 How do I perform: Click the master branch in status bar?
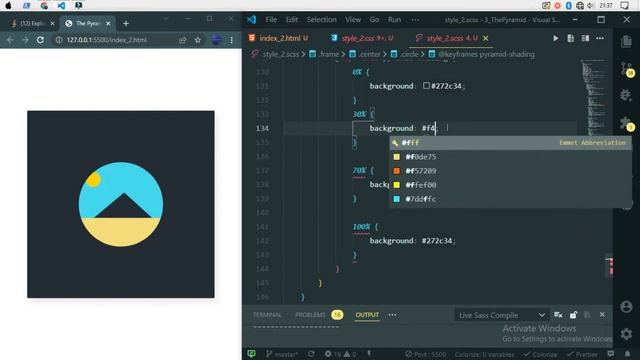click(x=282, y=354)
